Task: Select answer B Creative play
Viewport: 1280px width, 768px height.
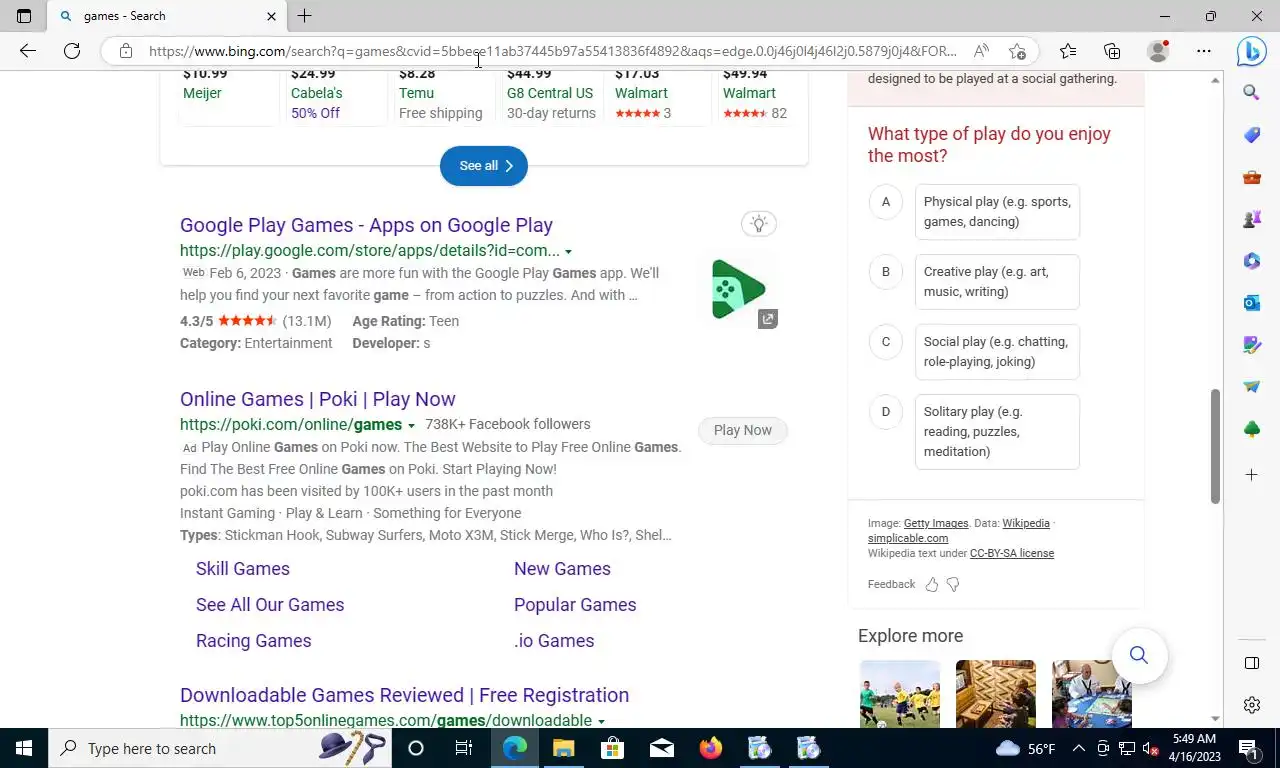Action: tap(997, 282)
